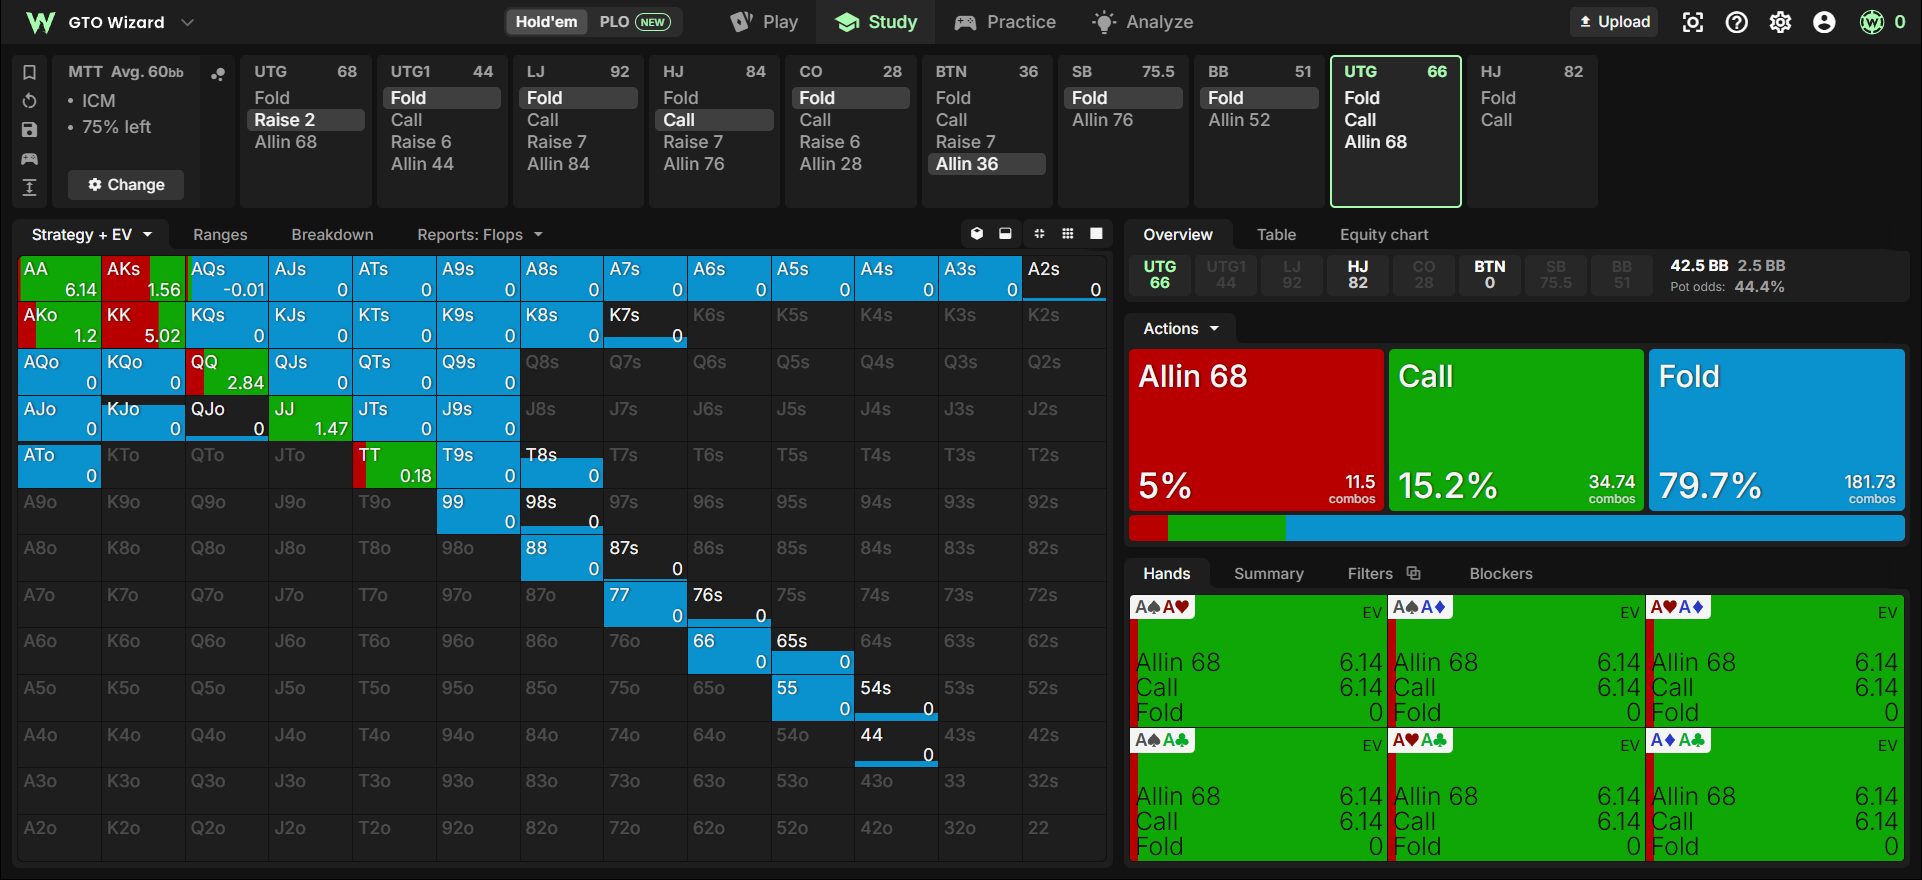The height and width of the screenshot is (880, 1922).
Task: Open the Play tab
Action: coord(765,22)
